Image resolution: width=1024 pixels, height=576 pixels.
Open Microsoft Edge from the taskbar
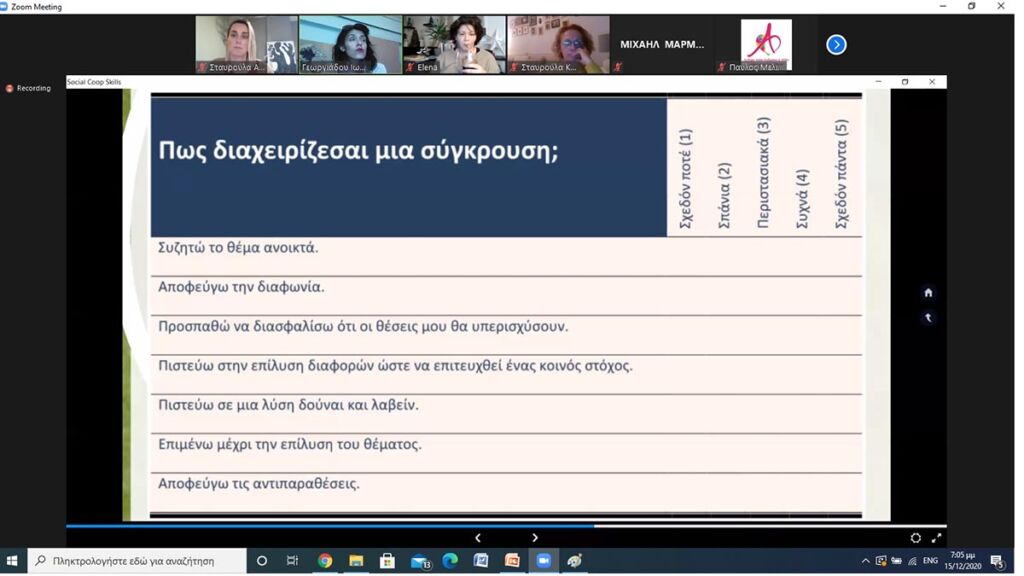(450, 561)
